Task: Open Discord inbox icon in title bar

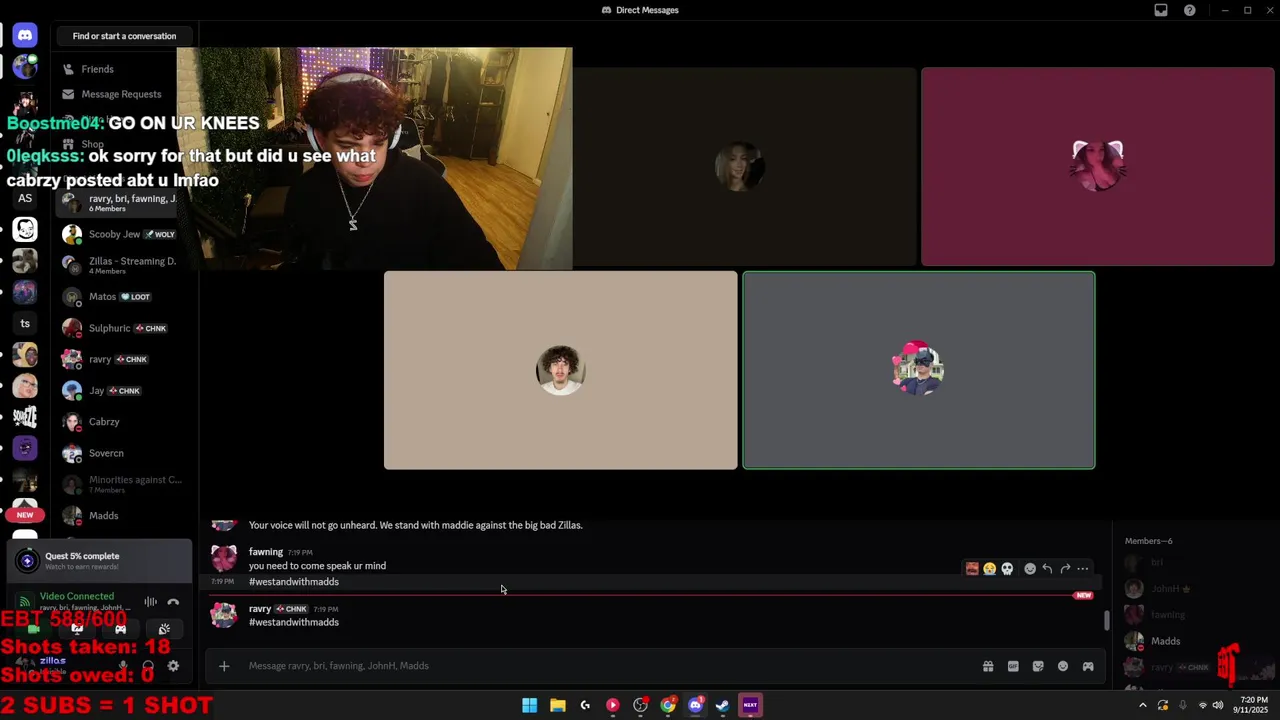Action: (x=1161, y=10)
